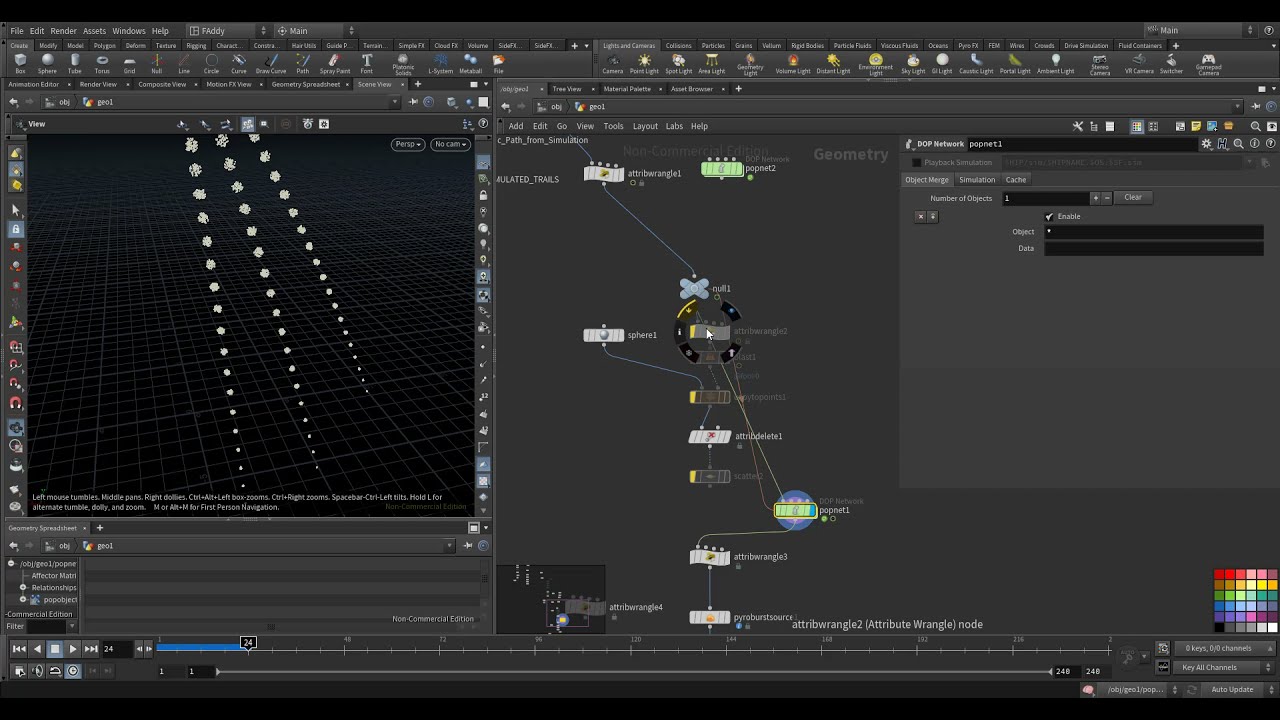Add a Volume Light
1280x720 pixels.
793,64
